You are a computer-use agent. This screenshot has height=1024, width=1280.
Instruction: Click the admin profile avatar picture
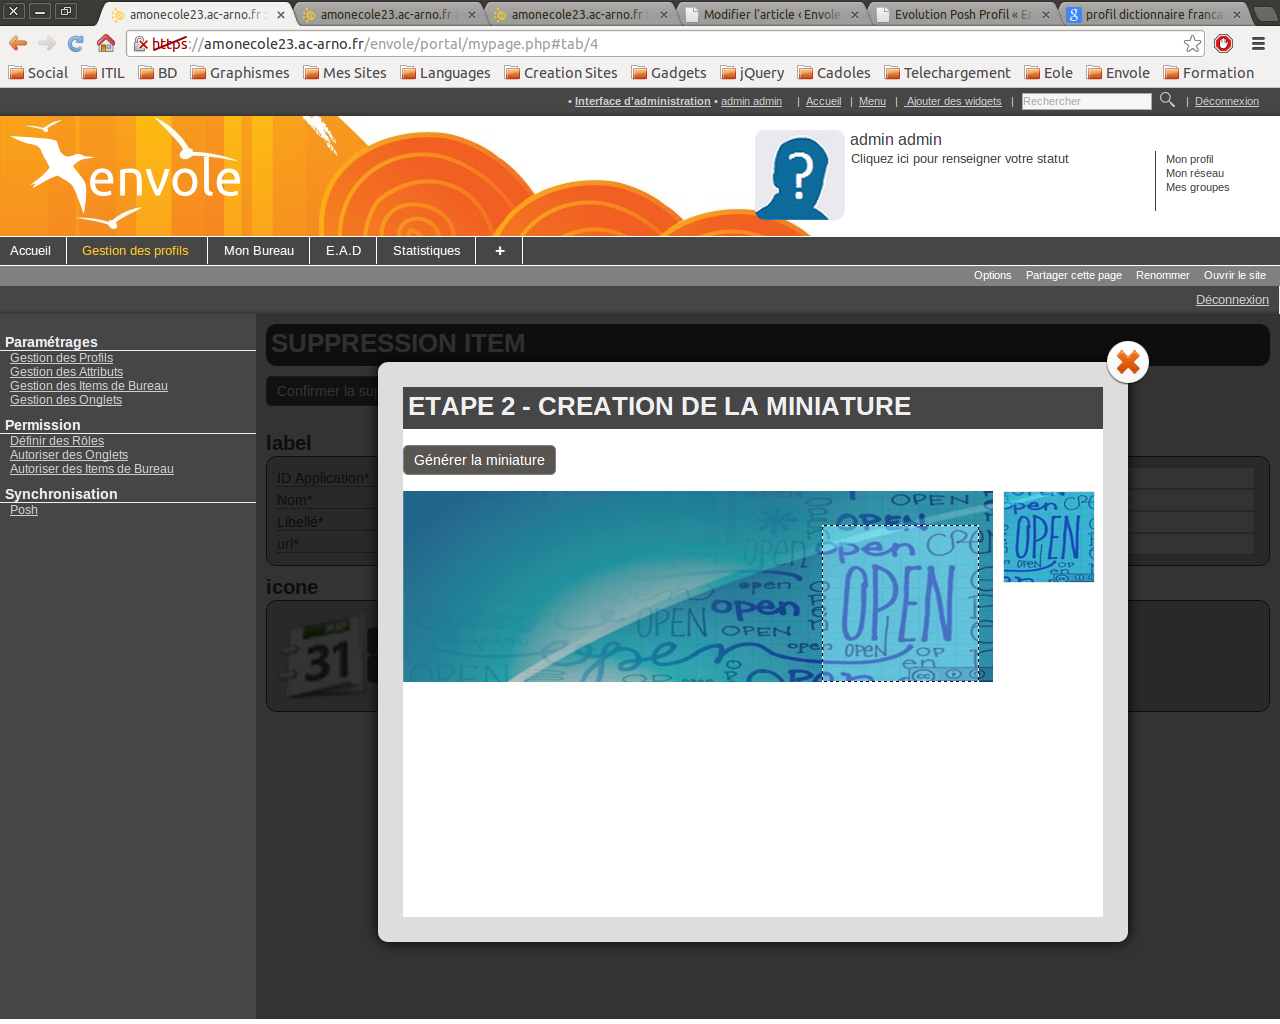tap(799, 175)
